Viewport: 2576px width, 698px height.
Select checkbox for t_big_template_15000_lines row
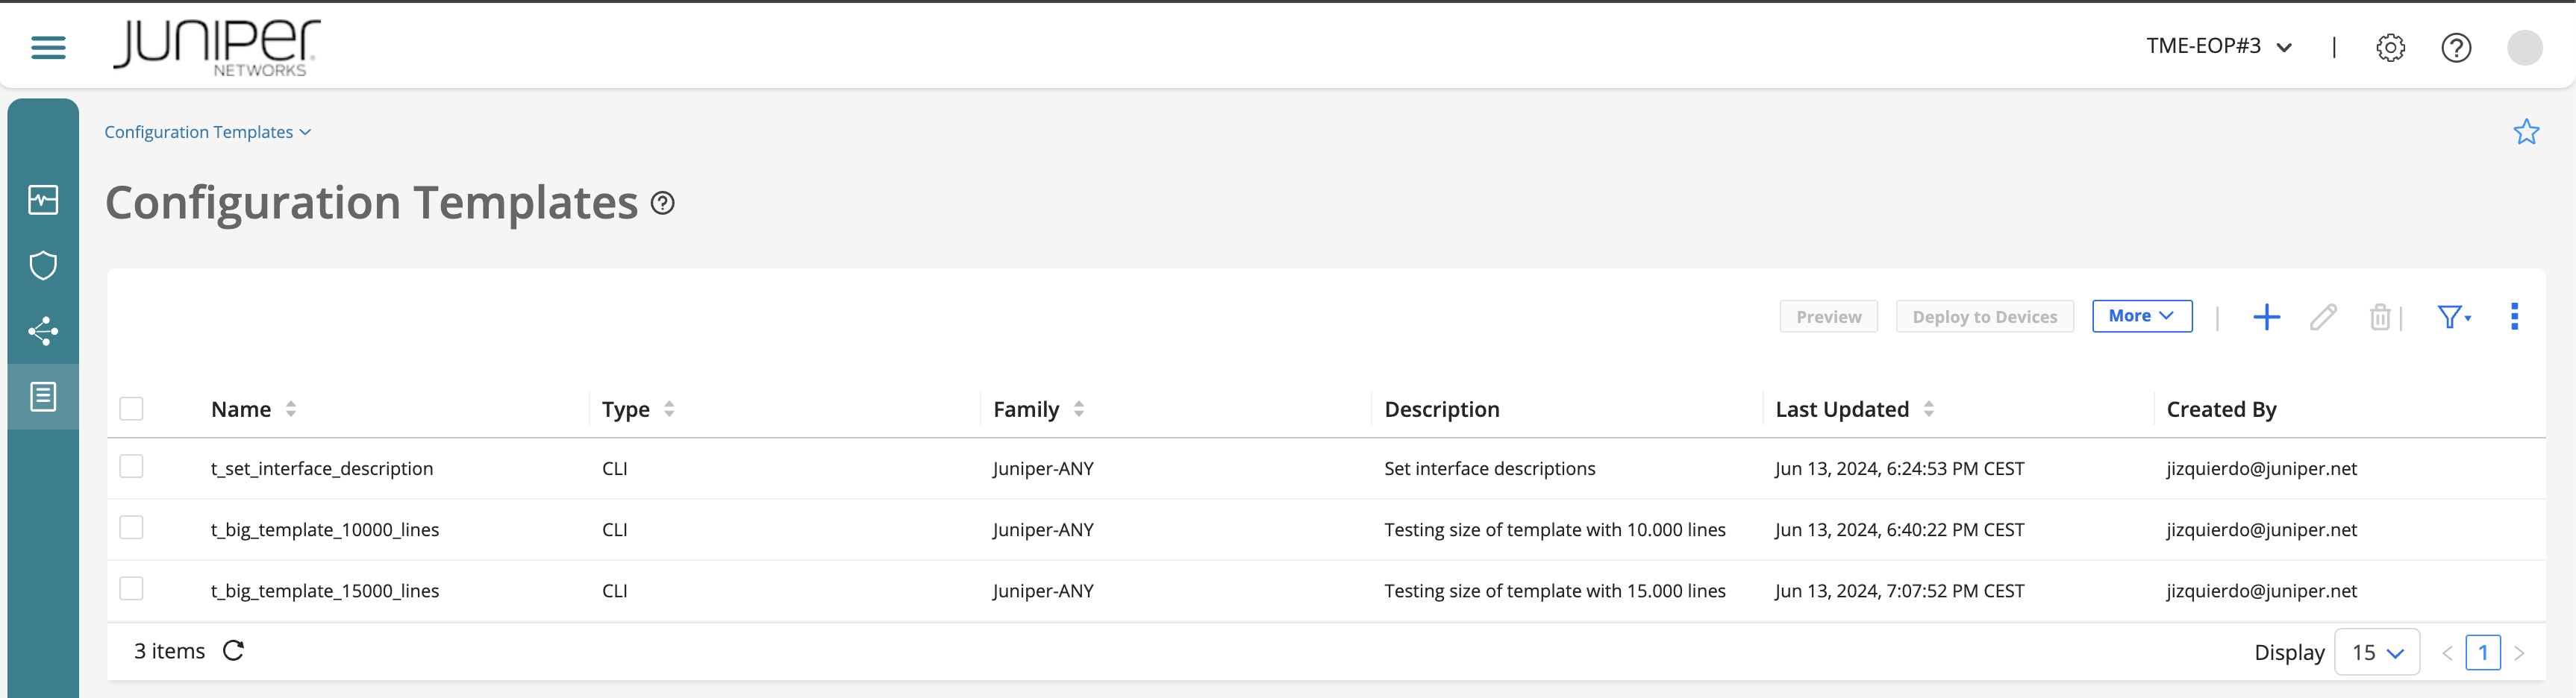click(x=131, y=589)
